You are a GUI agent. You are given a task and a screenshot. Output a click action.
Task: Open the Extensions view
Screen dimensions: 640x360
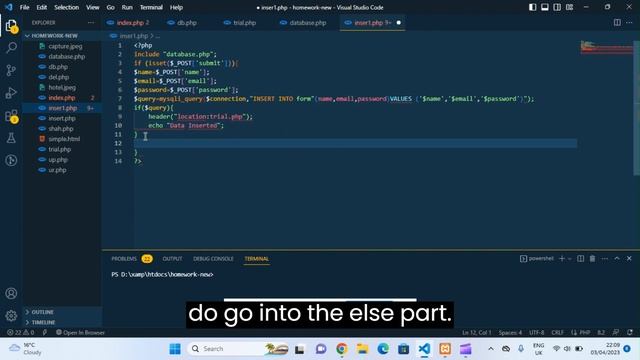[x=11, y=116]
